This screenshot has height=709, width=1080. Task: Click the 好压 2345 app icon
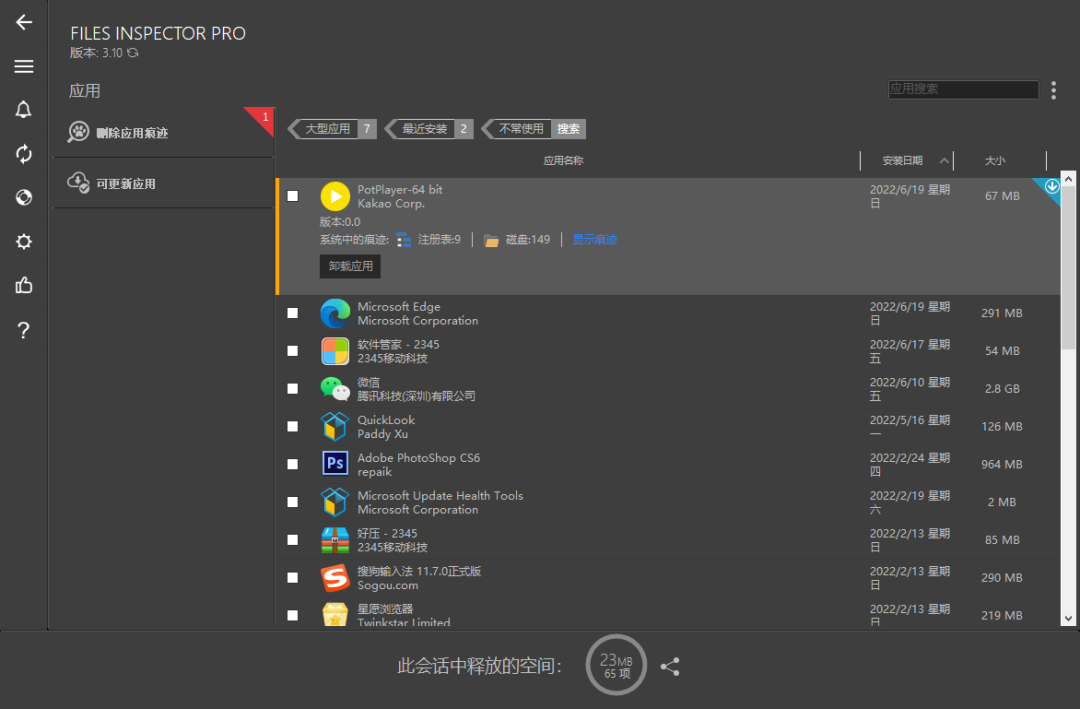tap(335, 540)
